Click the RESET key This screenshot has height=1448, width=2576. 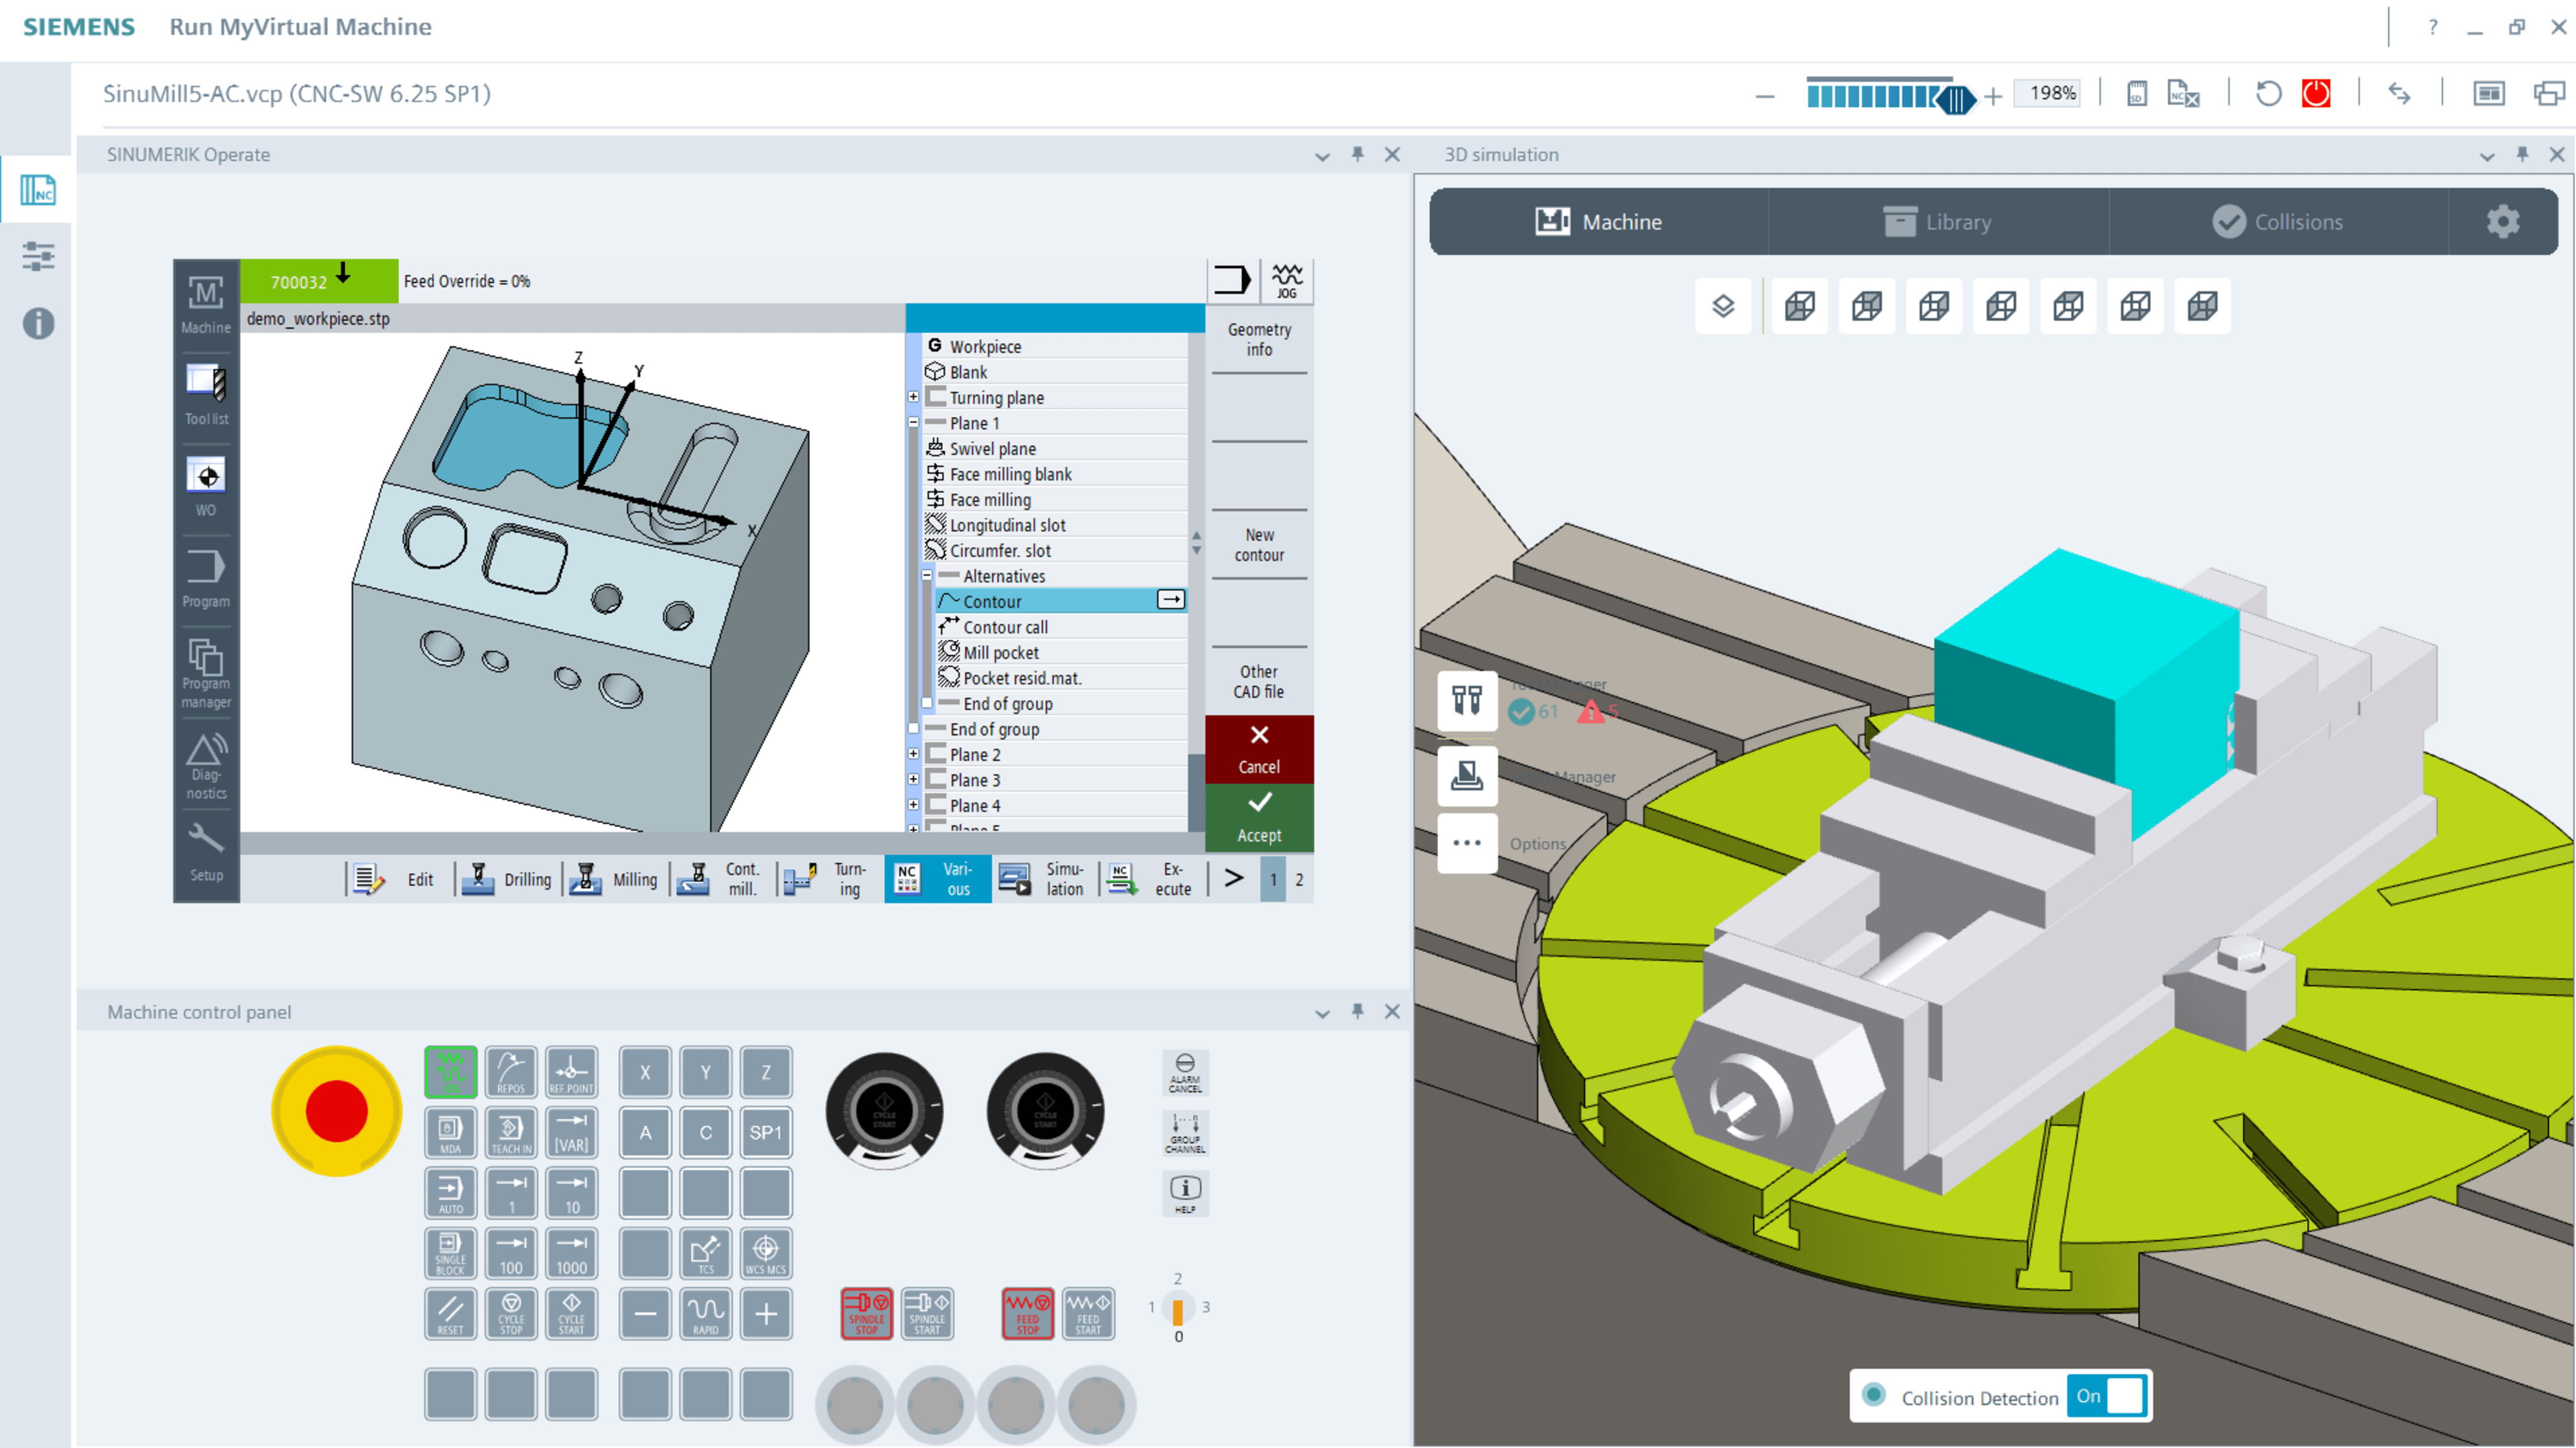pyautogui.click(x=450, y=1313)
